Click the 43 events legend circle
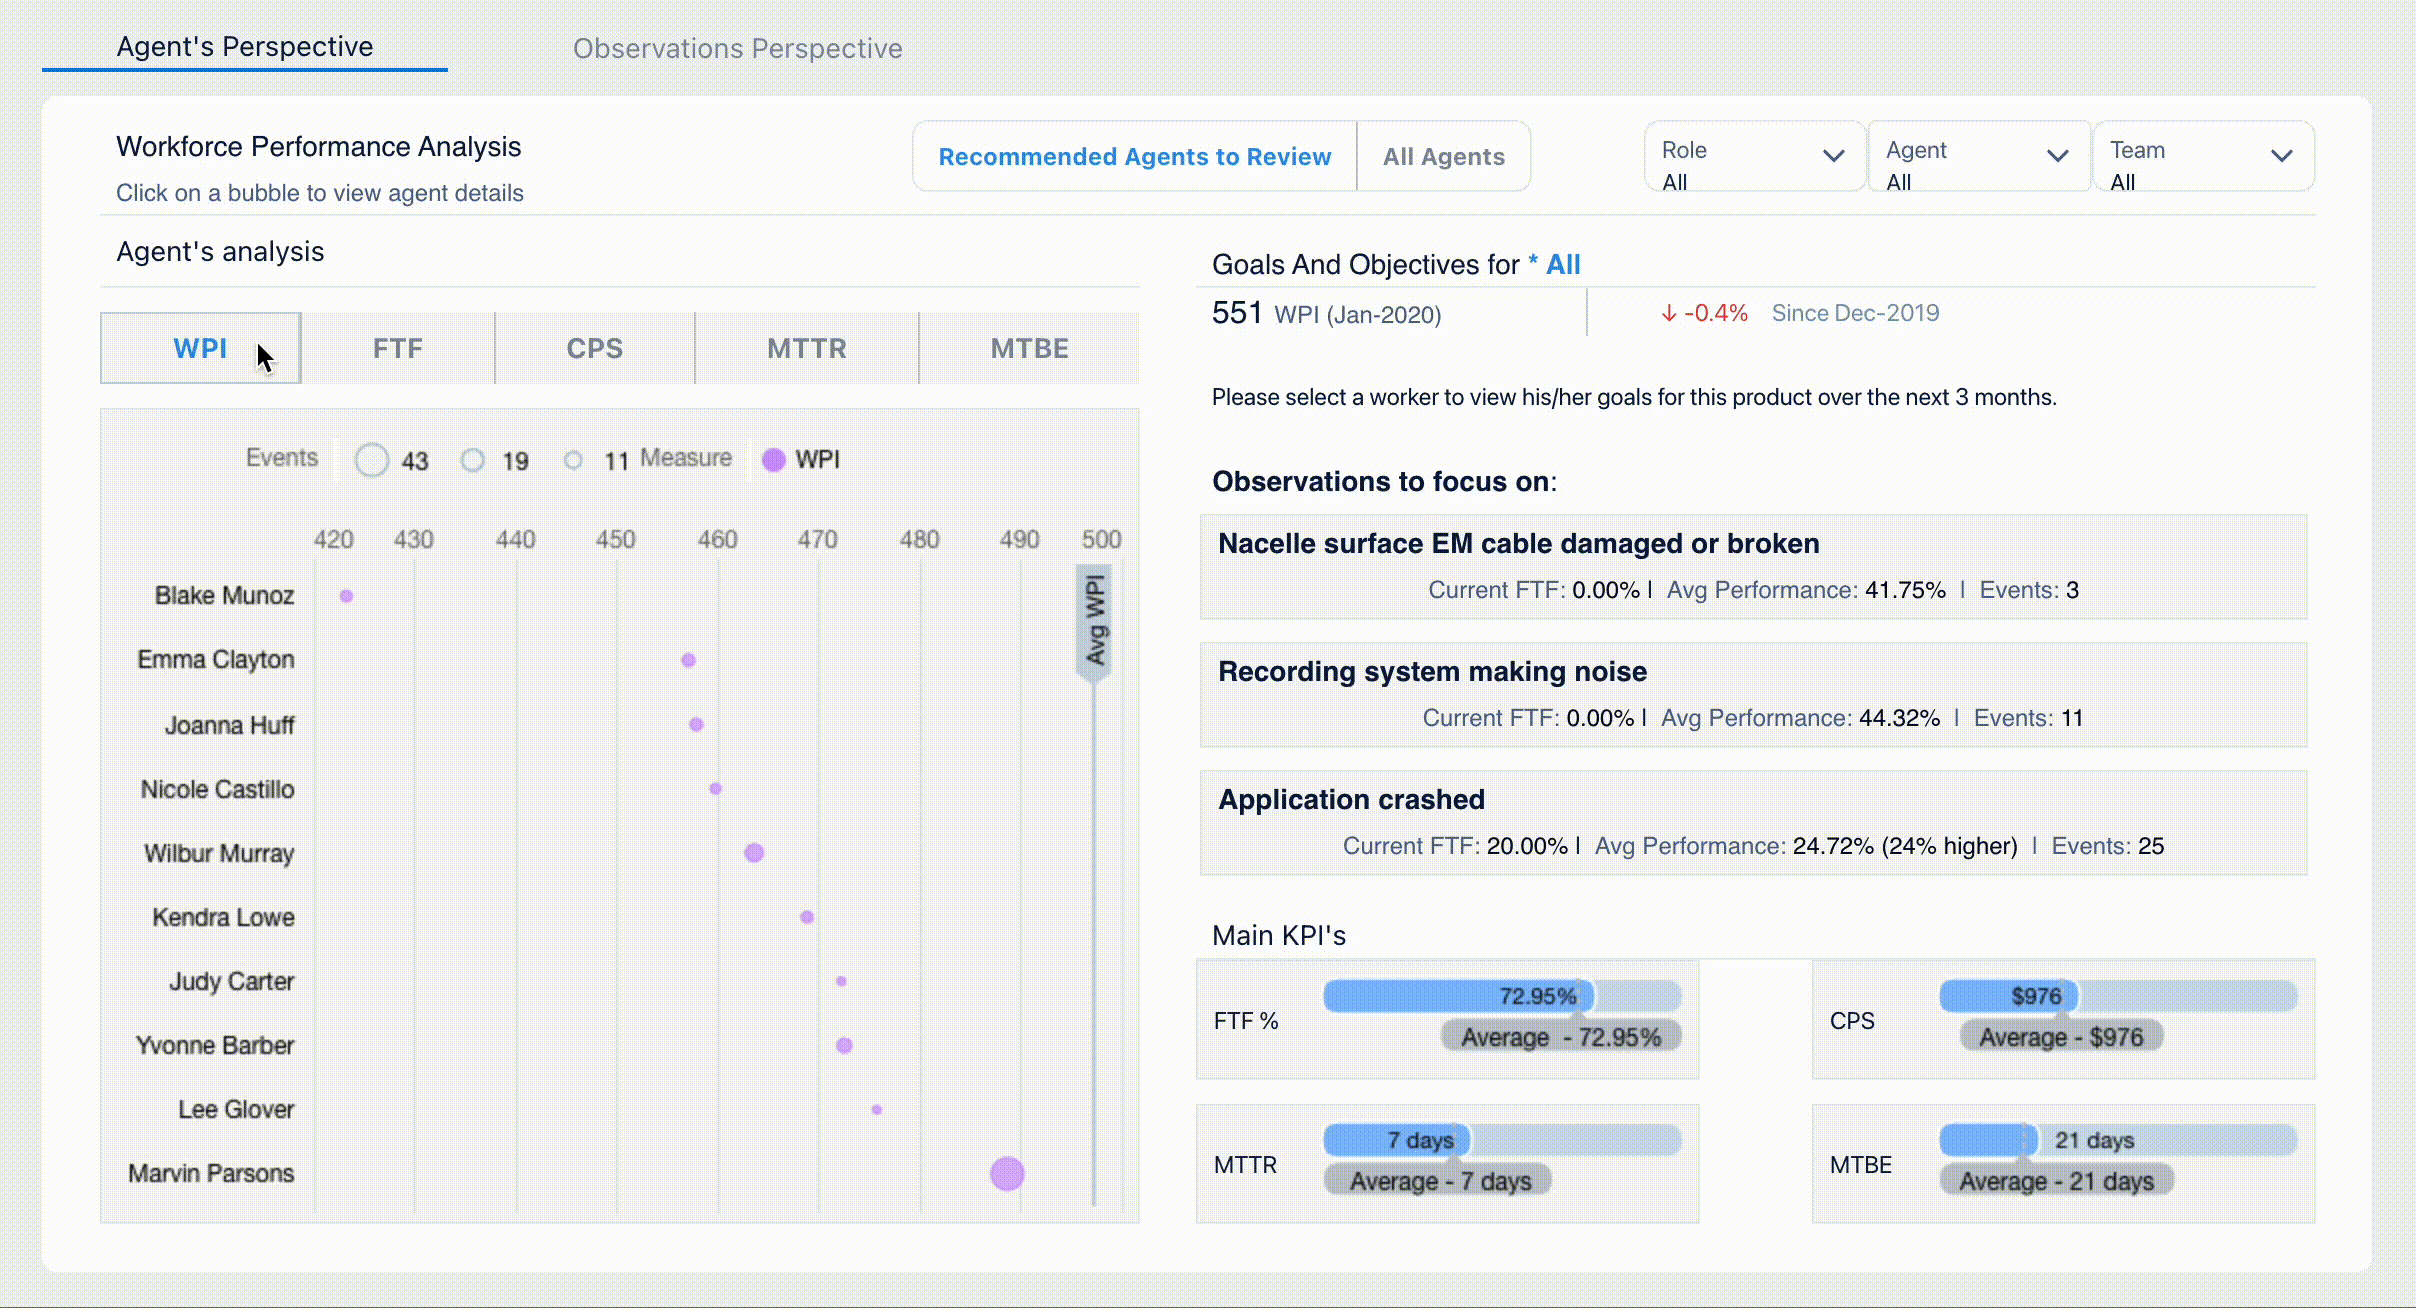Image resolution: width=2416 pixels, height=1308 pixels. click(372, 460)
